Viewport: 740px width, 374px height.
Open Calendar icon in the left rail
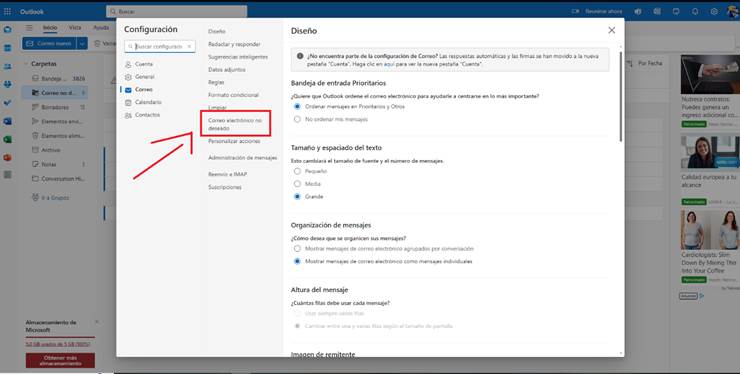coord(8,48)
